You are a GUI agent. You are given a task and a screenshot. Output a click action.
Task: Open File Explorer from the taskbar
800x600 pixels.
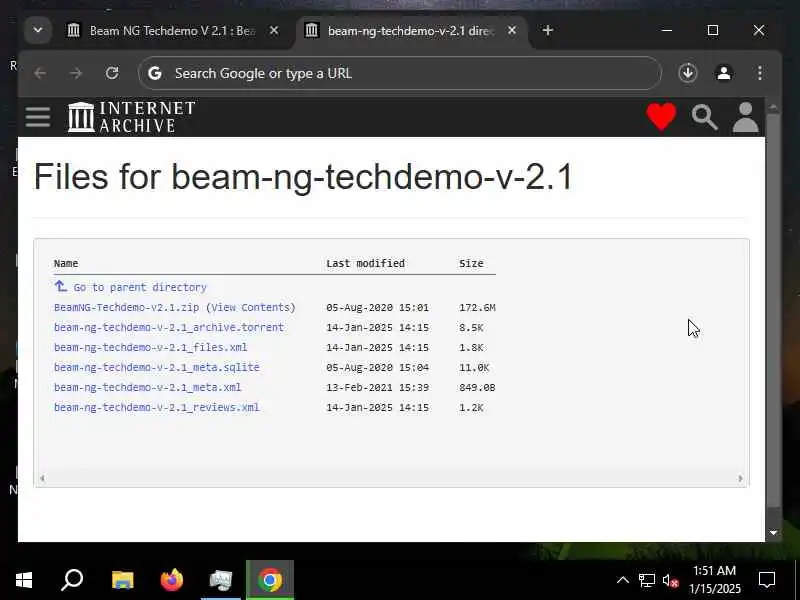(122, 580)
